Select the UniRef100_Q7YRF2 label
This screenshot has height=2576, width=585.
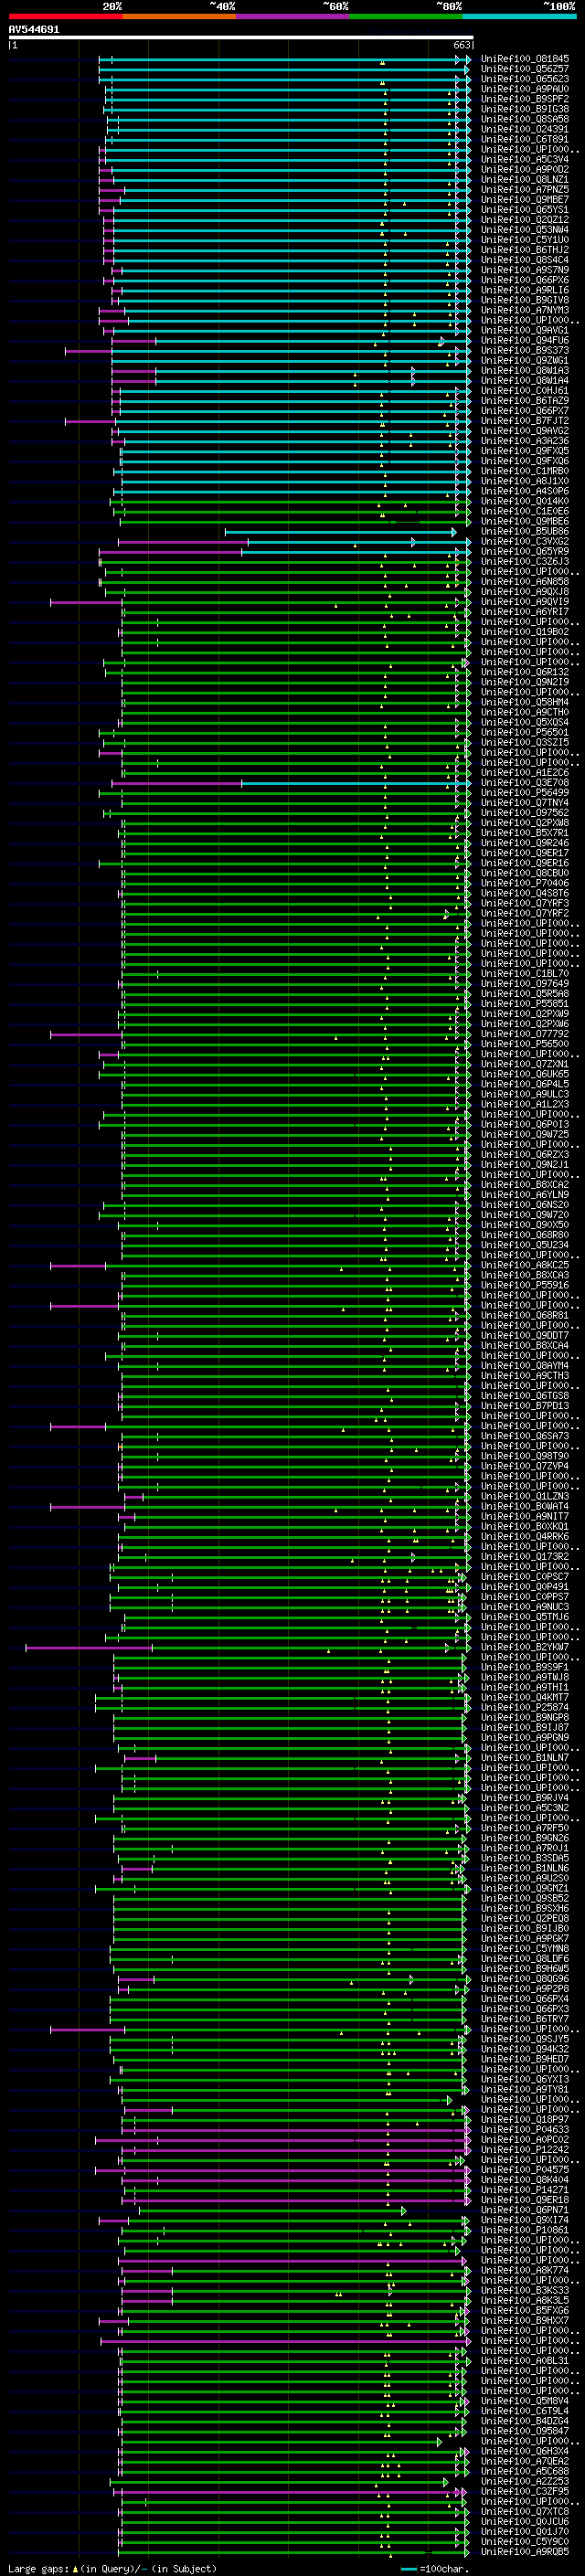point(525,913)
